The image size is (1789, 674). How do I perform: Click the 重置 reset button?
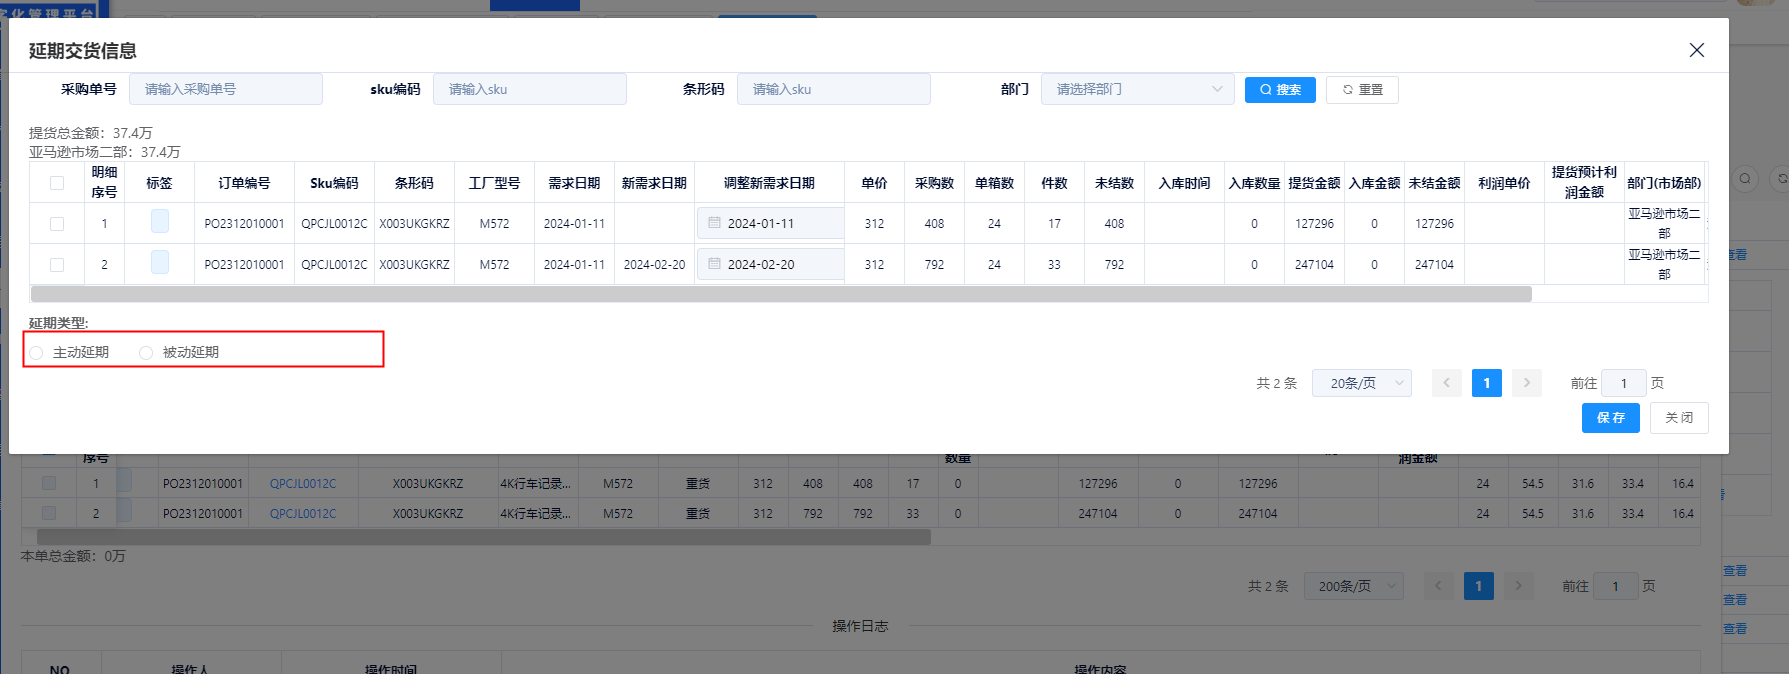(1362, 90)
